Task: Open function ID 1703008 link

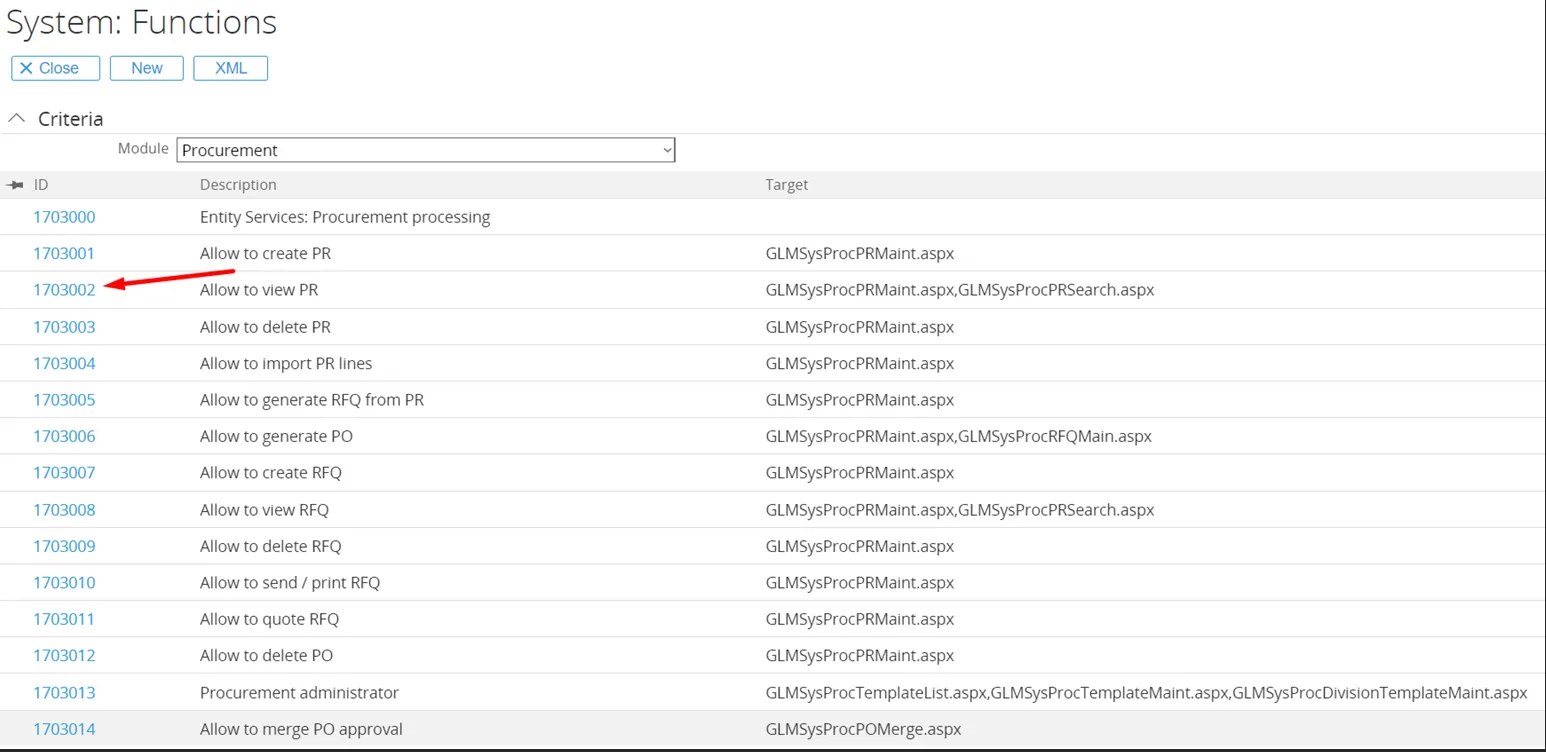Action: 64,510
